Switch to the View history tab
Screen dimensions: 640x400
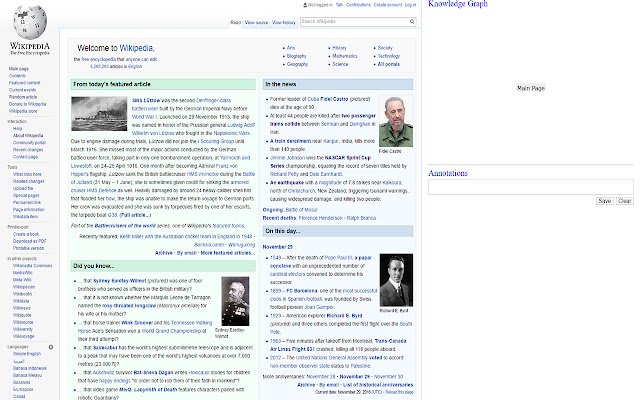coord(283,21)
